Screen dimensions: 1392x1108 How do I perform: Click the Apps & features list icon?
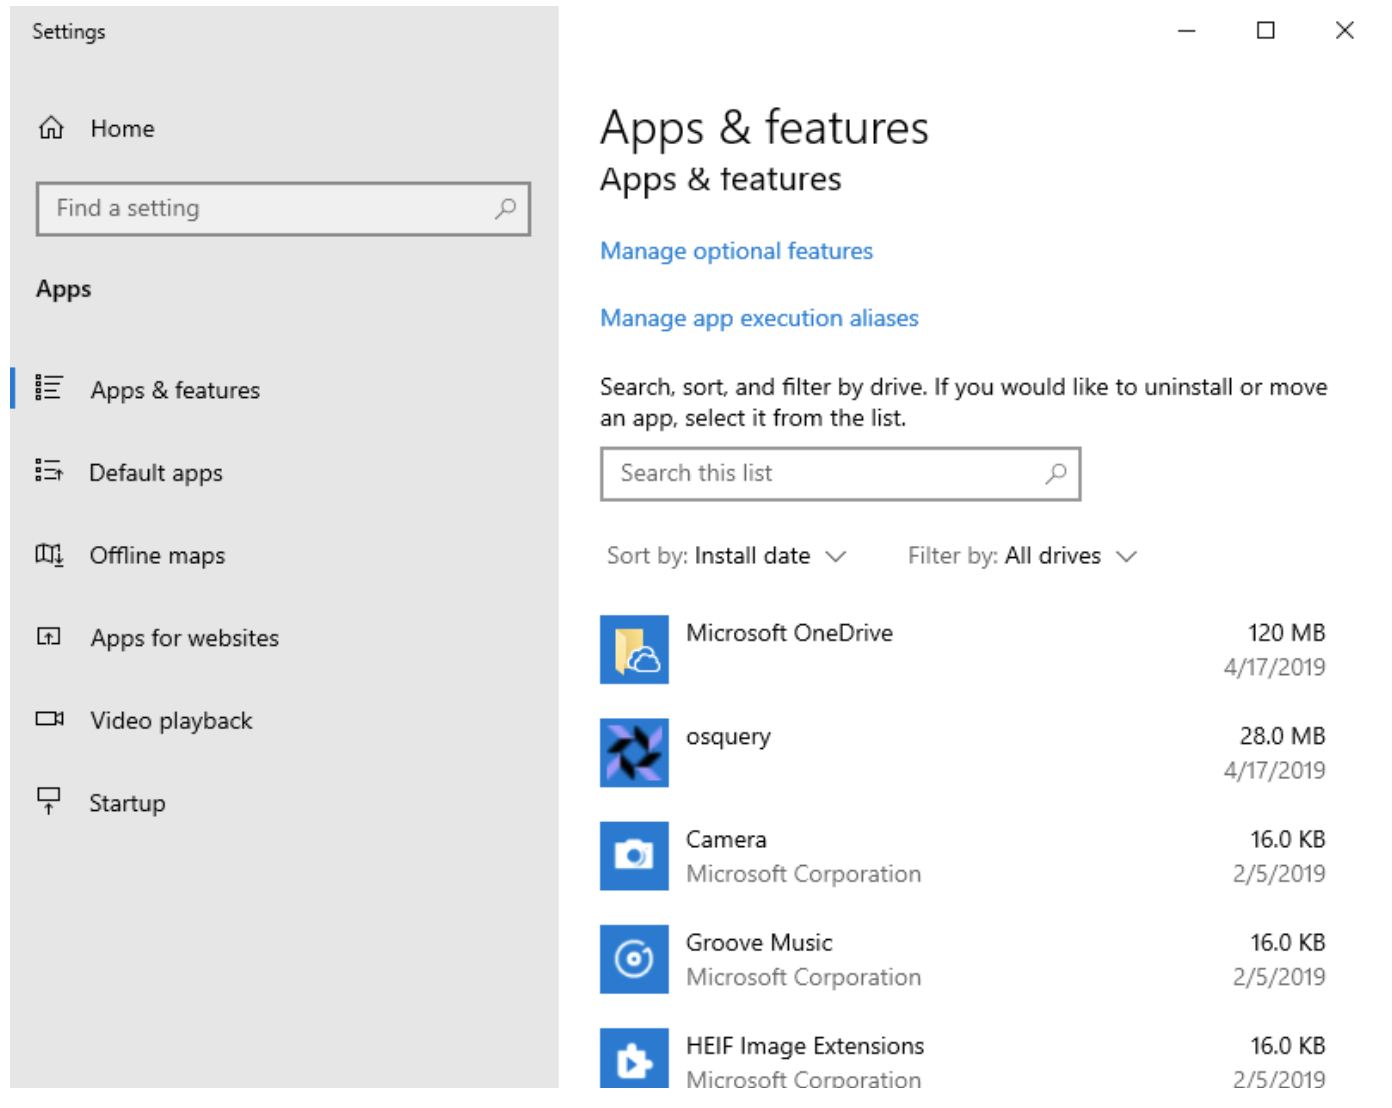(48, 388)
